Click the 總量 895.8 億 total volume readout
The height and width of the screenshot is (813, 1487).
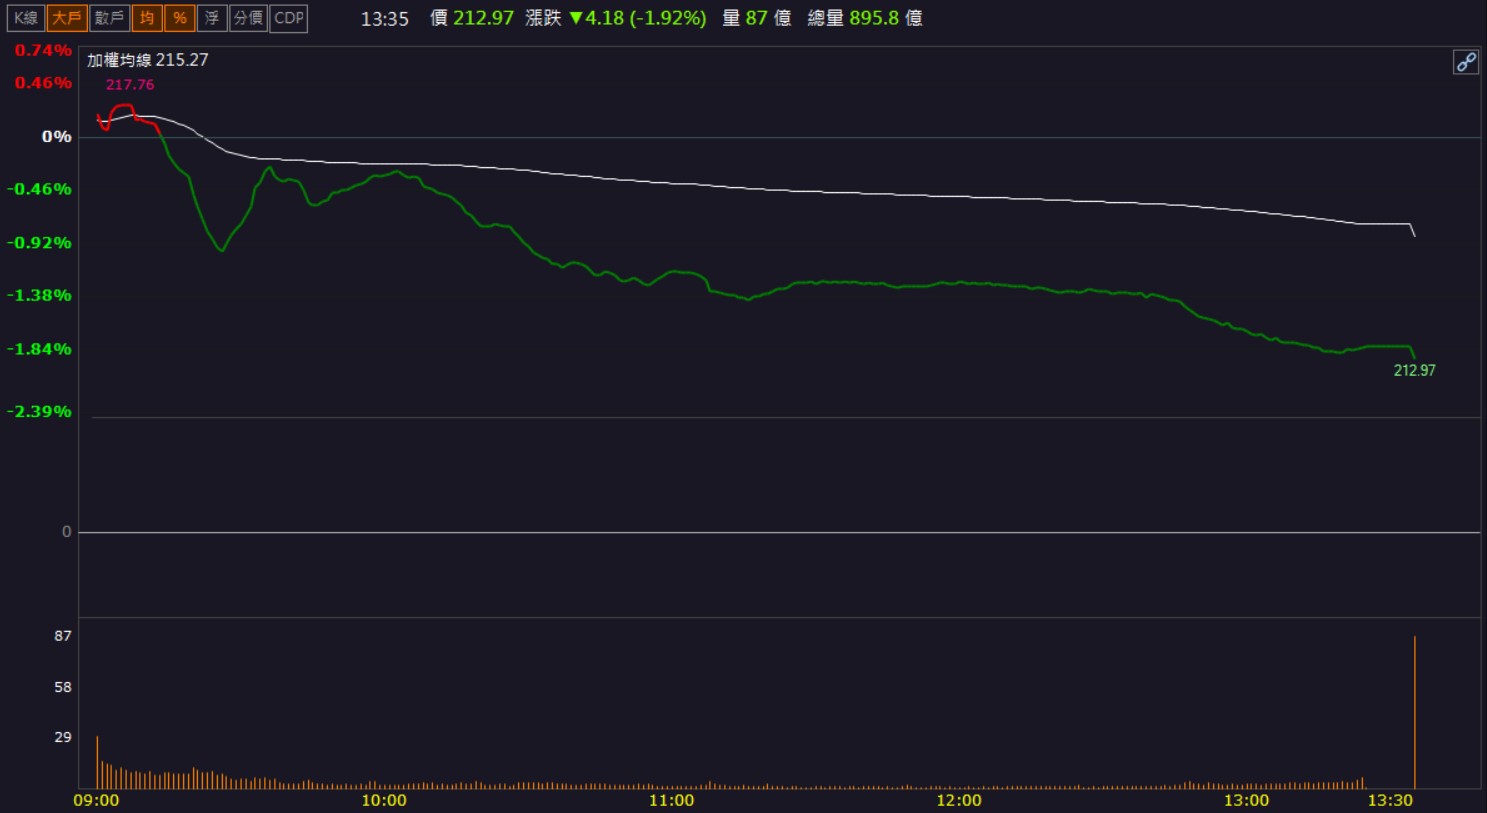point(865,18)
